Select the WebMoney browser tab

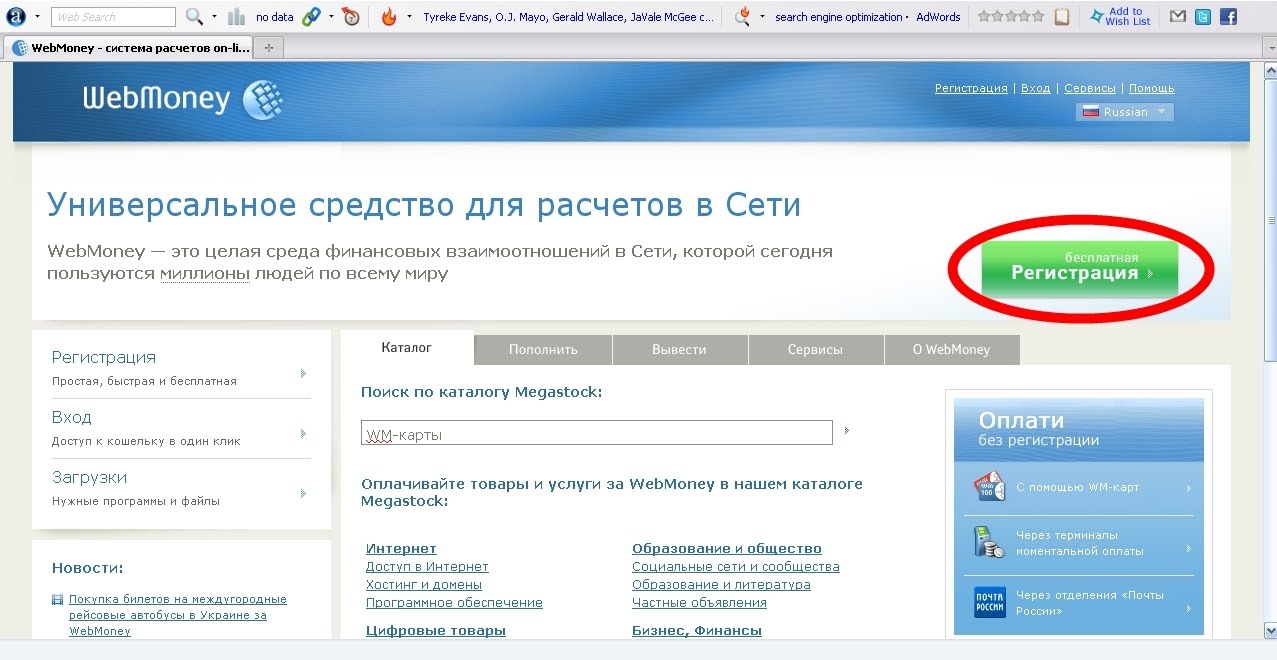[128, 48]
